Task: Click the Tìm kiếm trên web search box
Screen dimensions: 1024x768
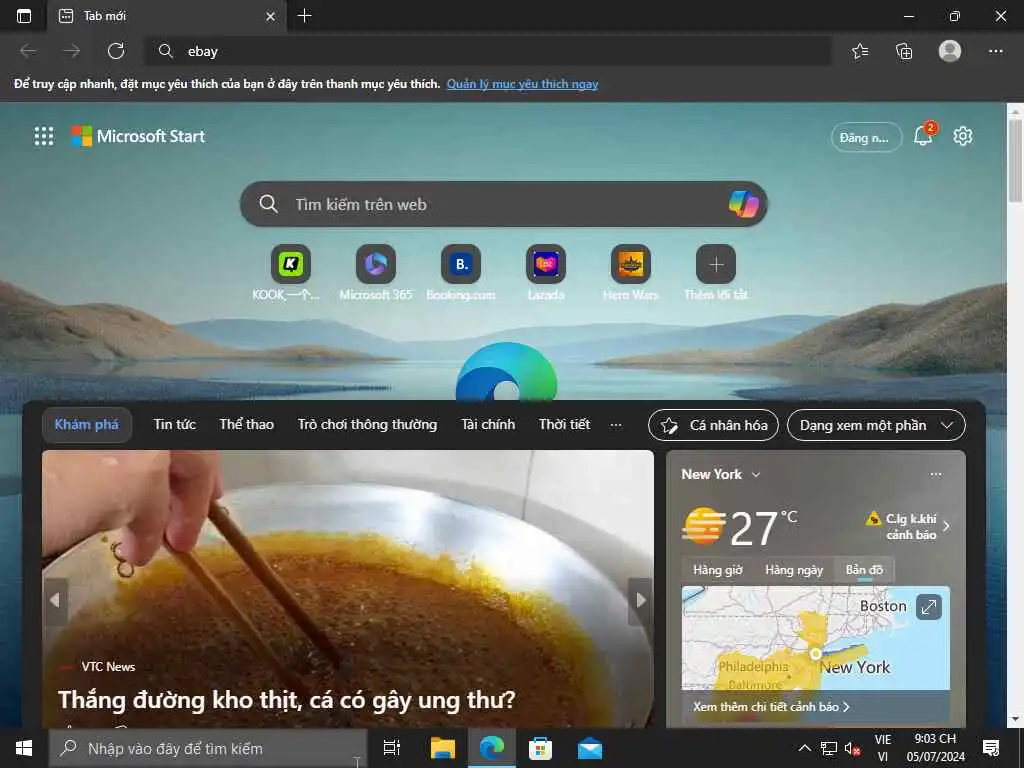Action: 503,204
